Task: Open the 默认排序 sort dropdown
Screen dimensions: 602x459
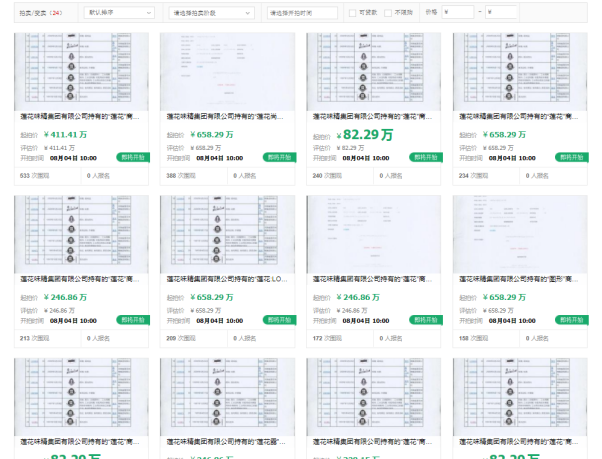Action: point(119,13)
